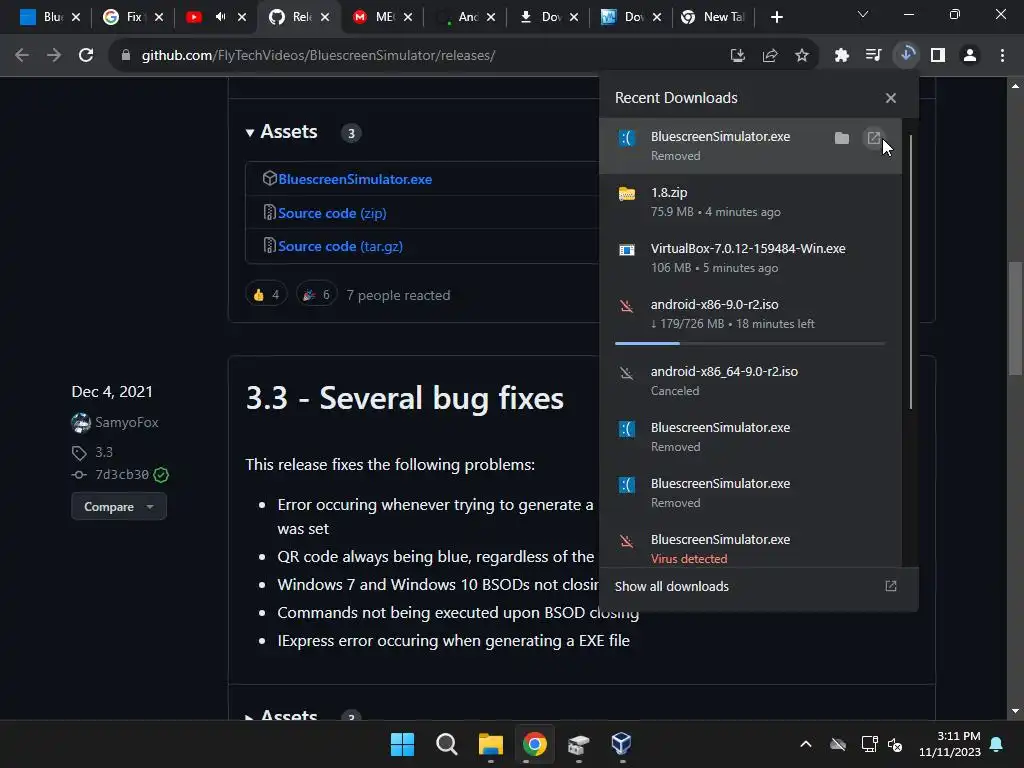Image resolution: width=1024 pixels, height=768 pixels.
Task: Click the android-x86-9.0-r2.iso download progress bar
Action: point(750,343)
